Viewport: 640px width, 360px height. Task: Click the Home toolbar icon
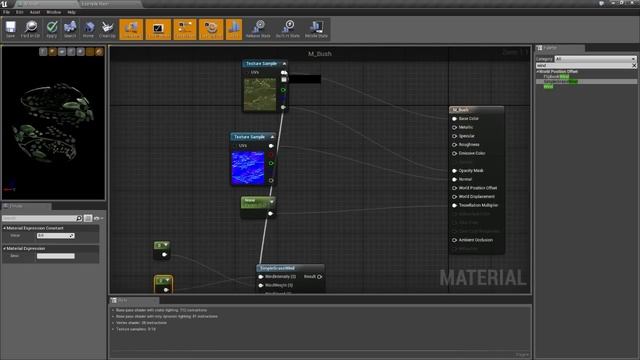pos(88,29)
